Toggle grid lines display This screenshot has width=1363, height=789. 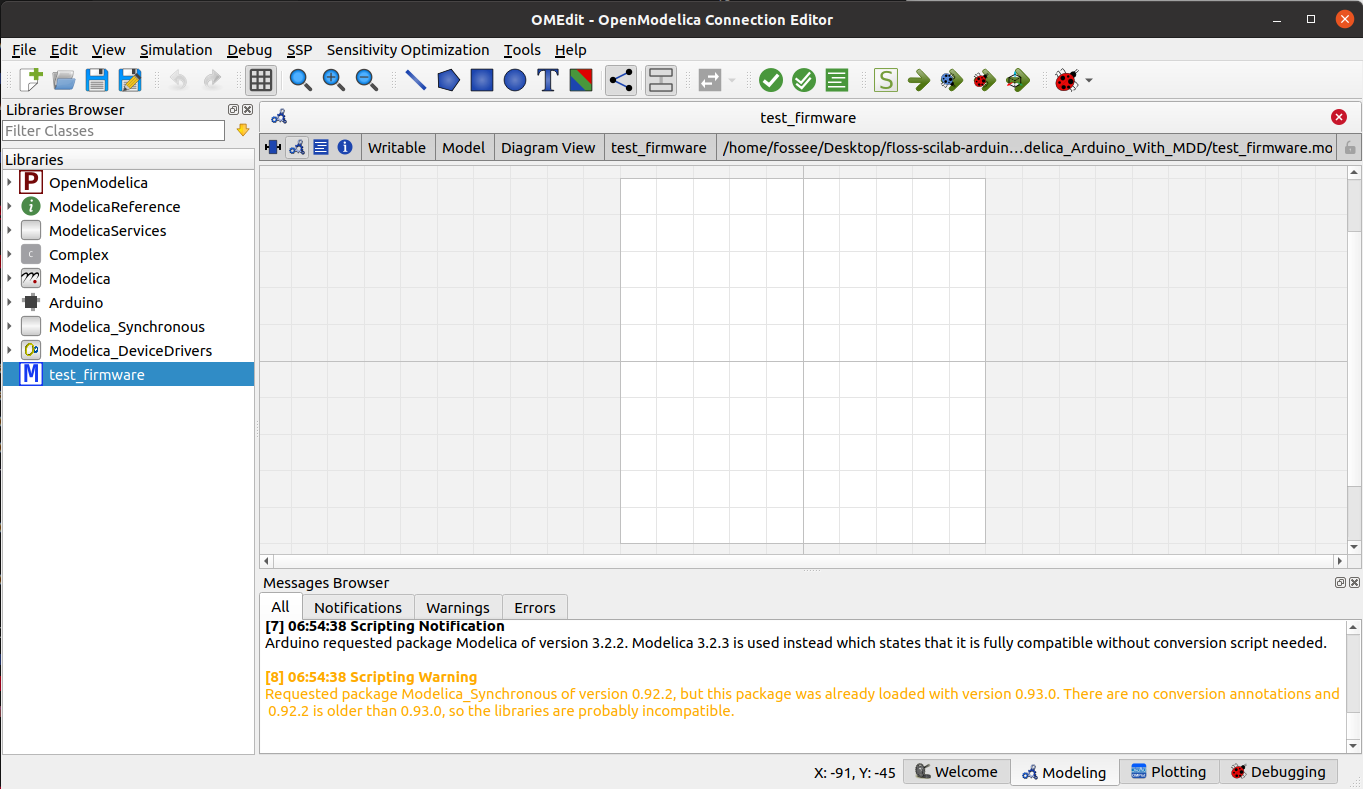click(x=261, y=80)
